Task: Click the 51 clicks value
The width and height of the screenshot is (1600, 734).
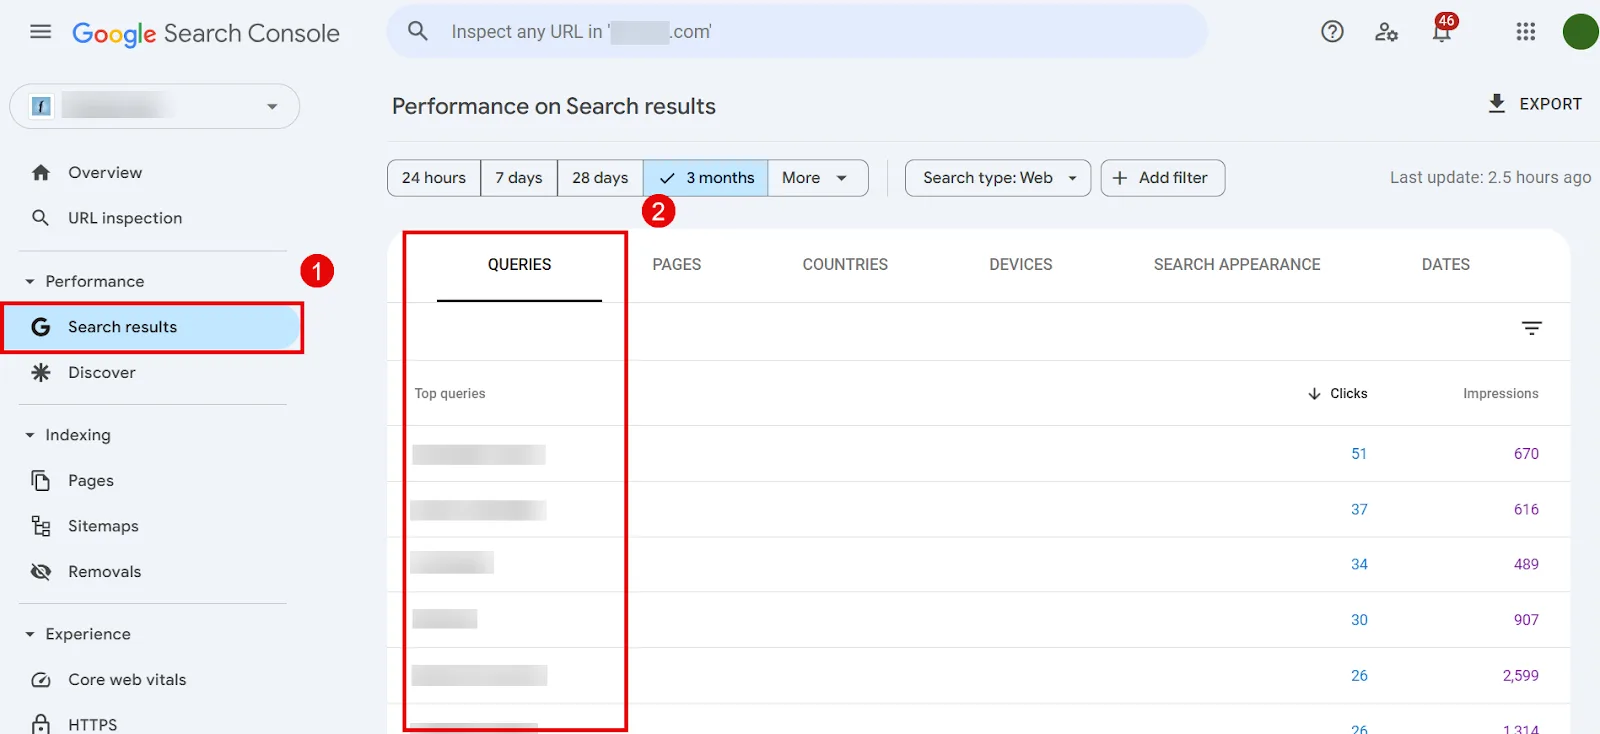Action: (1359, 454)
